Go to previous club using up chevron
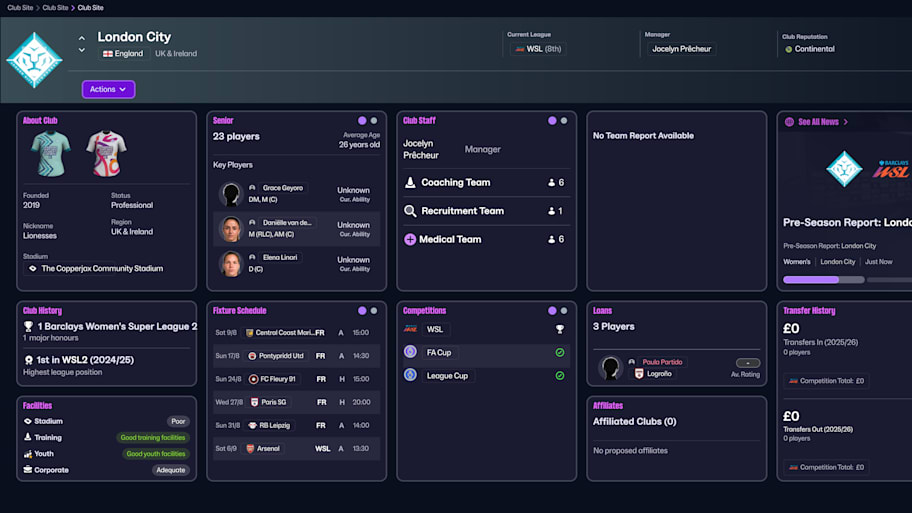The height and width of the screenshot is (513, 912). [82, 39]
